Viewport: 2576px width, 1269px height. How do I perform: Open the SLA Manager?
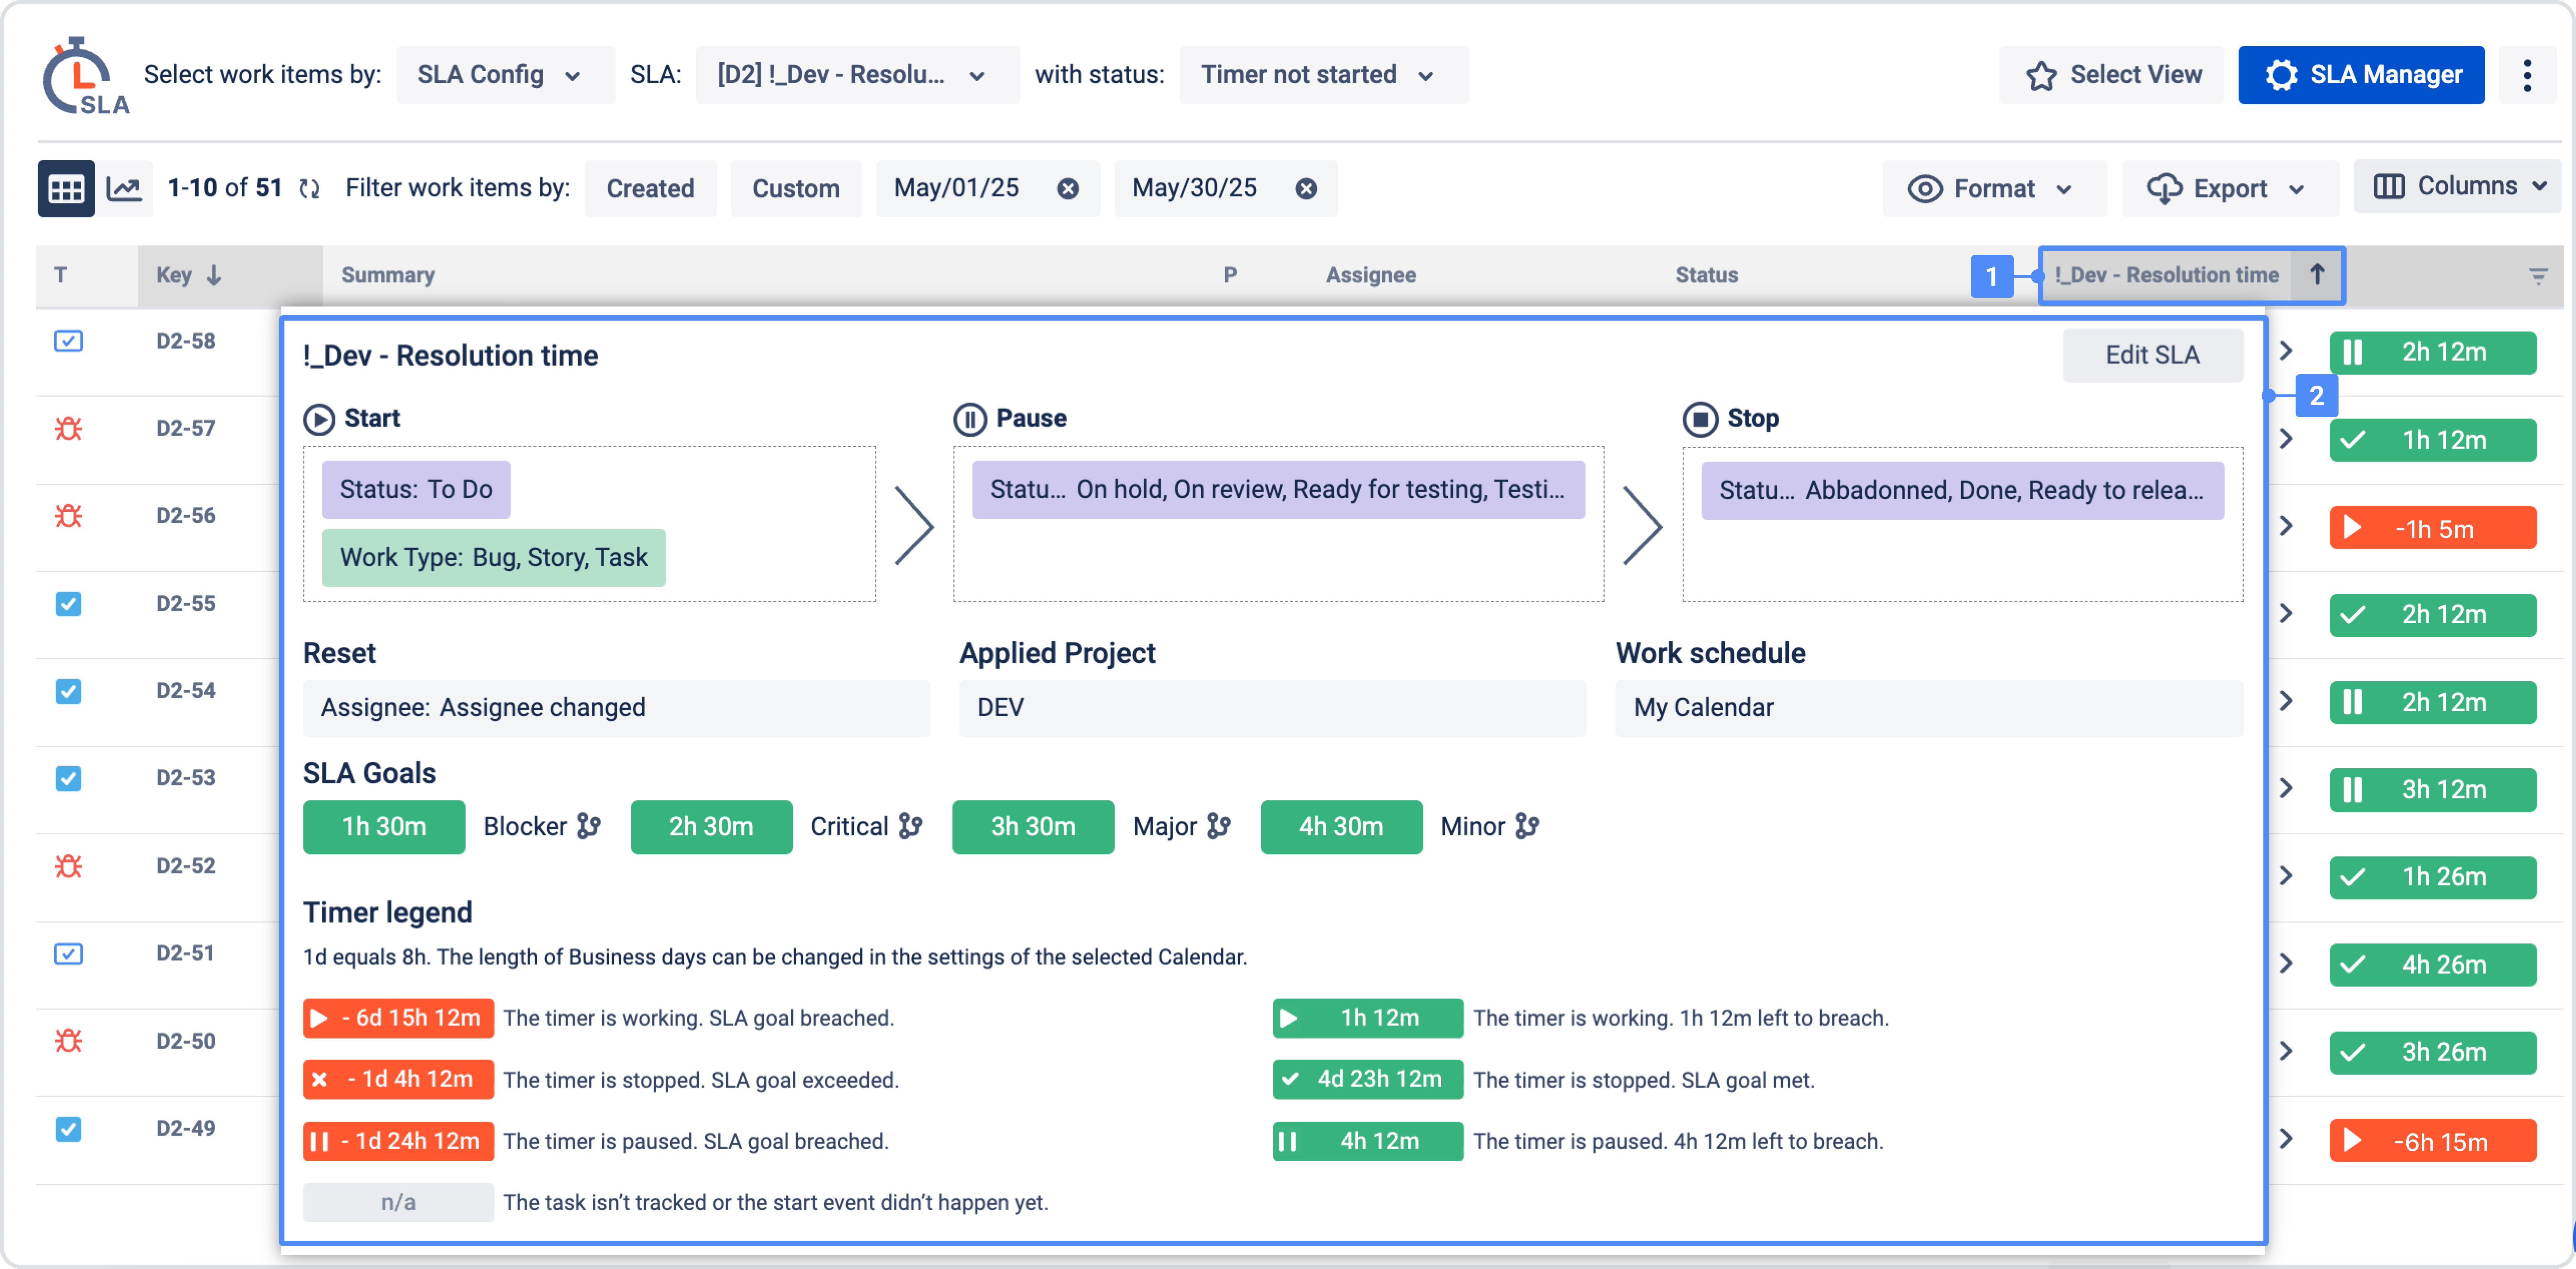(x=2361, y=75)
